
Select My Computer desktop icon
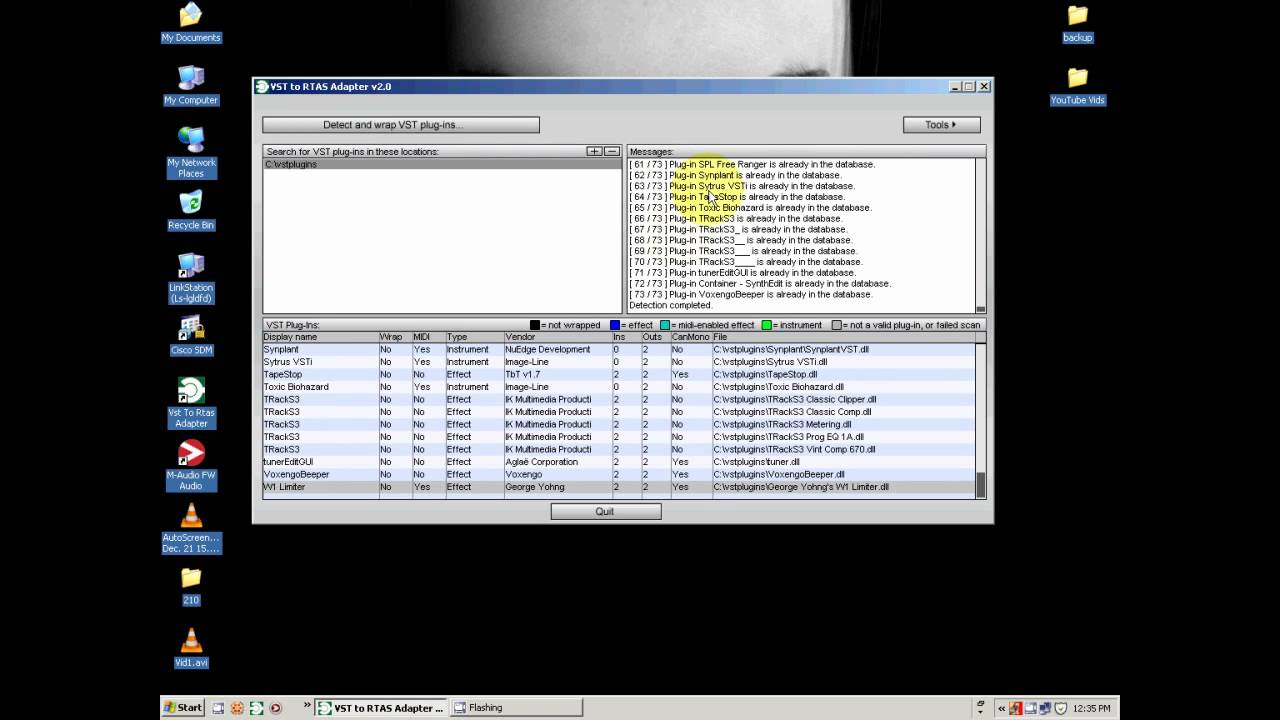[x=191, y=84]
